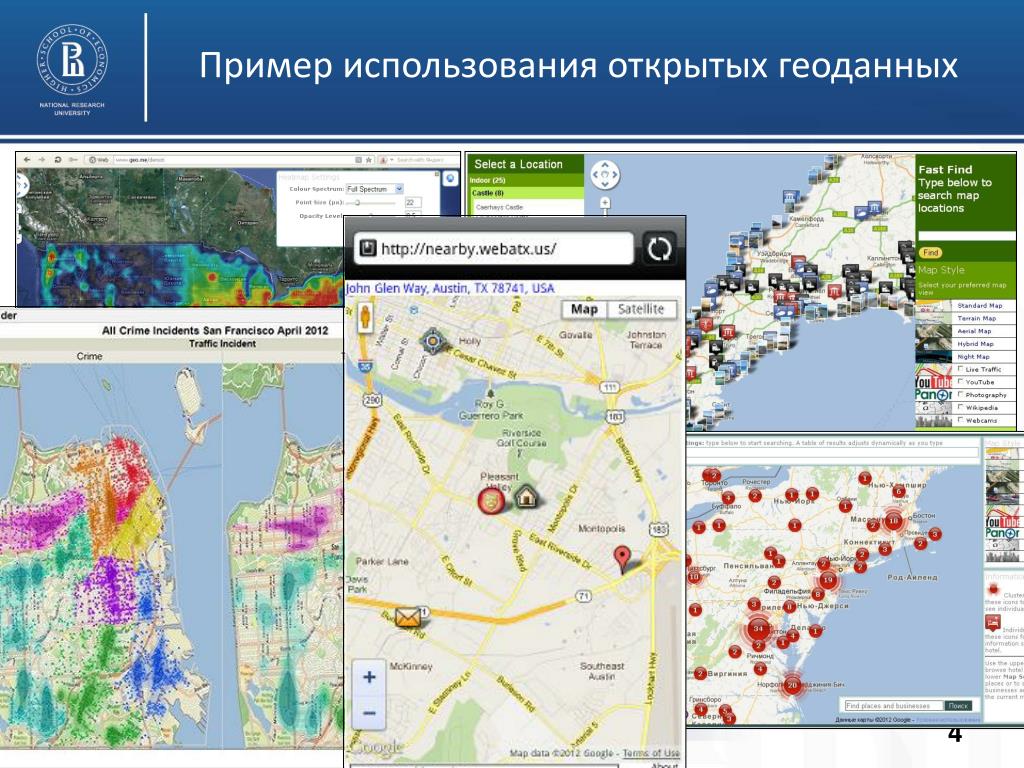Click the Street View pegman icon
1024x768 pixels.
click(365, 319)
